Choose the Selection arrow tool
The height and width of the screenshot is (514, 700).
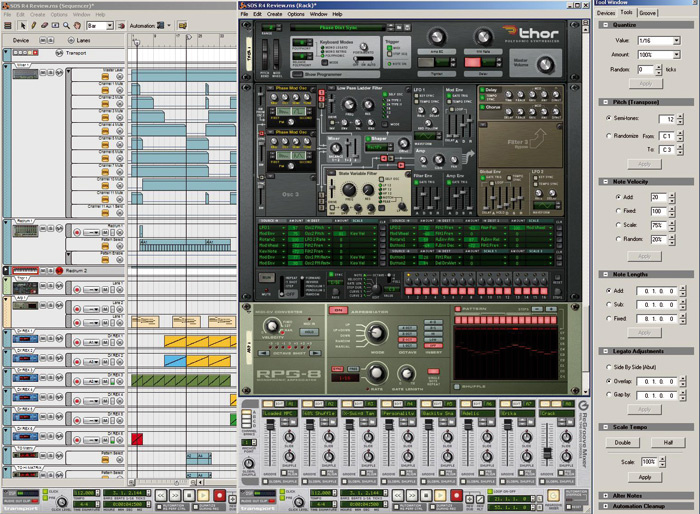pyautogui.click(x=21, y=25)
